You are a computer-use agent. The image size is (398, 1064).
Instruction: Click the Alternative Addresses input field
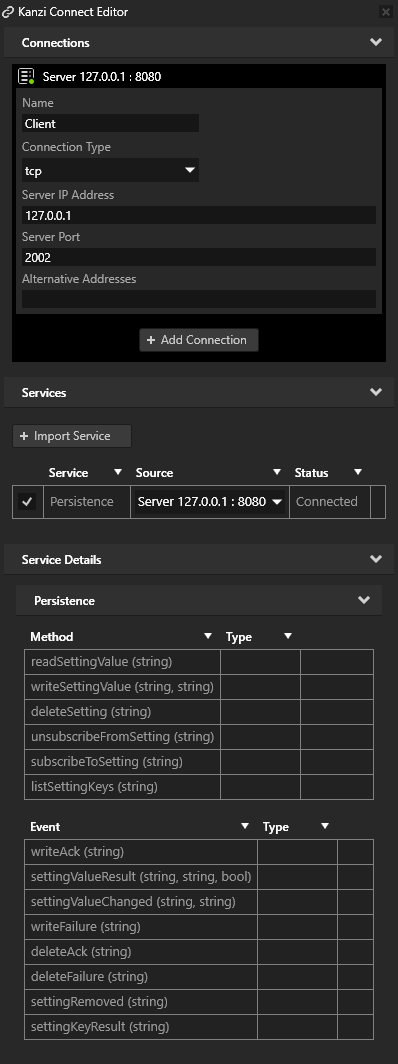pyautogui.click(x=199, y=299)
